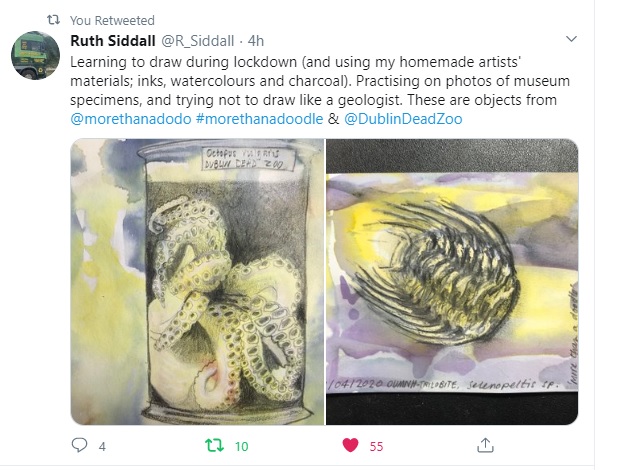
Task: Click the Ruth Siddall display name
Action: [x=113, y=41]
